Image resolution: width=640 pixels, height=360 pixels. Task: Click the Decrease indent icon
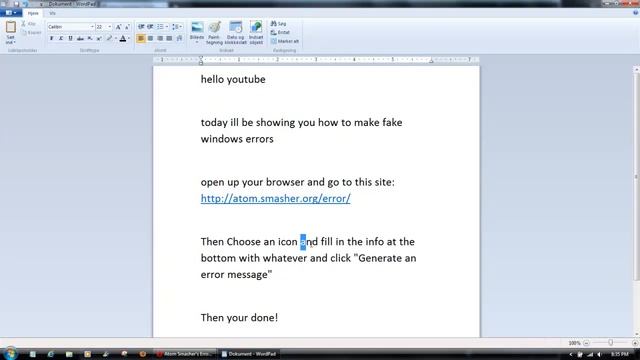click(x=141, y=27)
